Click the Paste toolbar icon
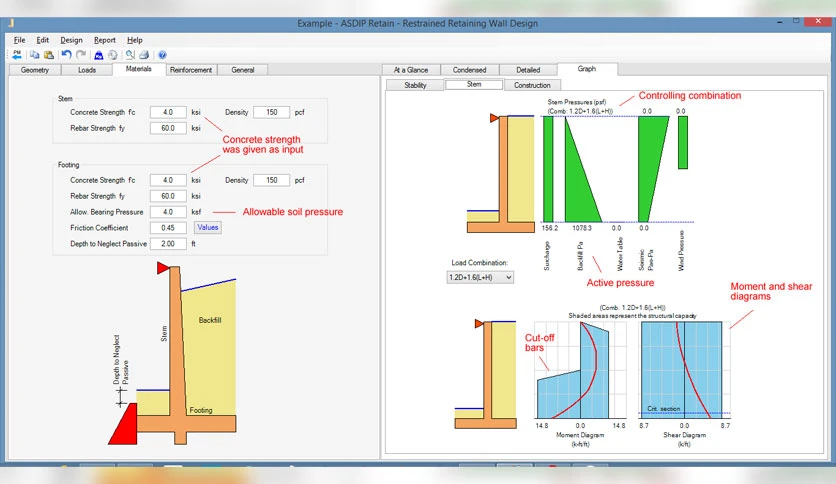The image size is (836, 484). (49, 54)
